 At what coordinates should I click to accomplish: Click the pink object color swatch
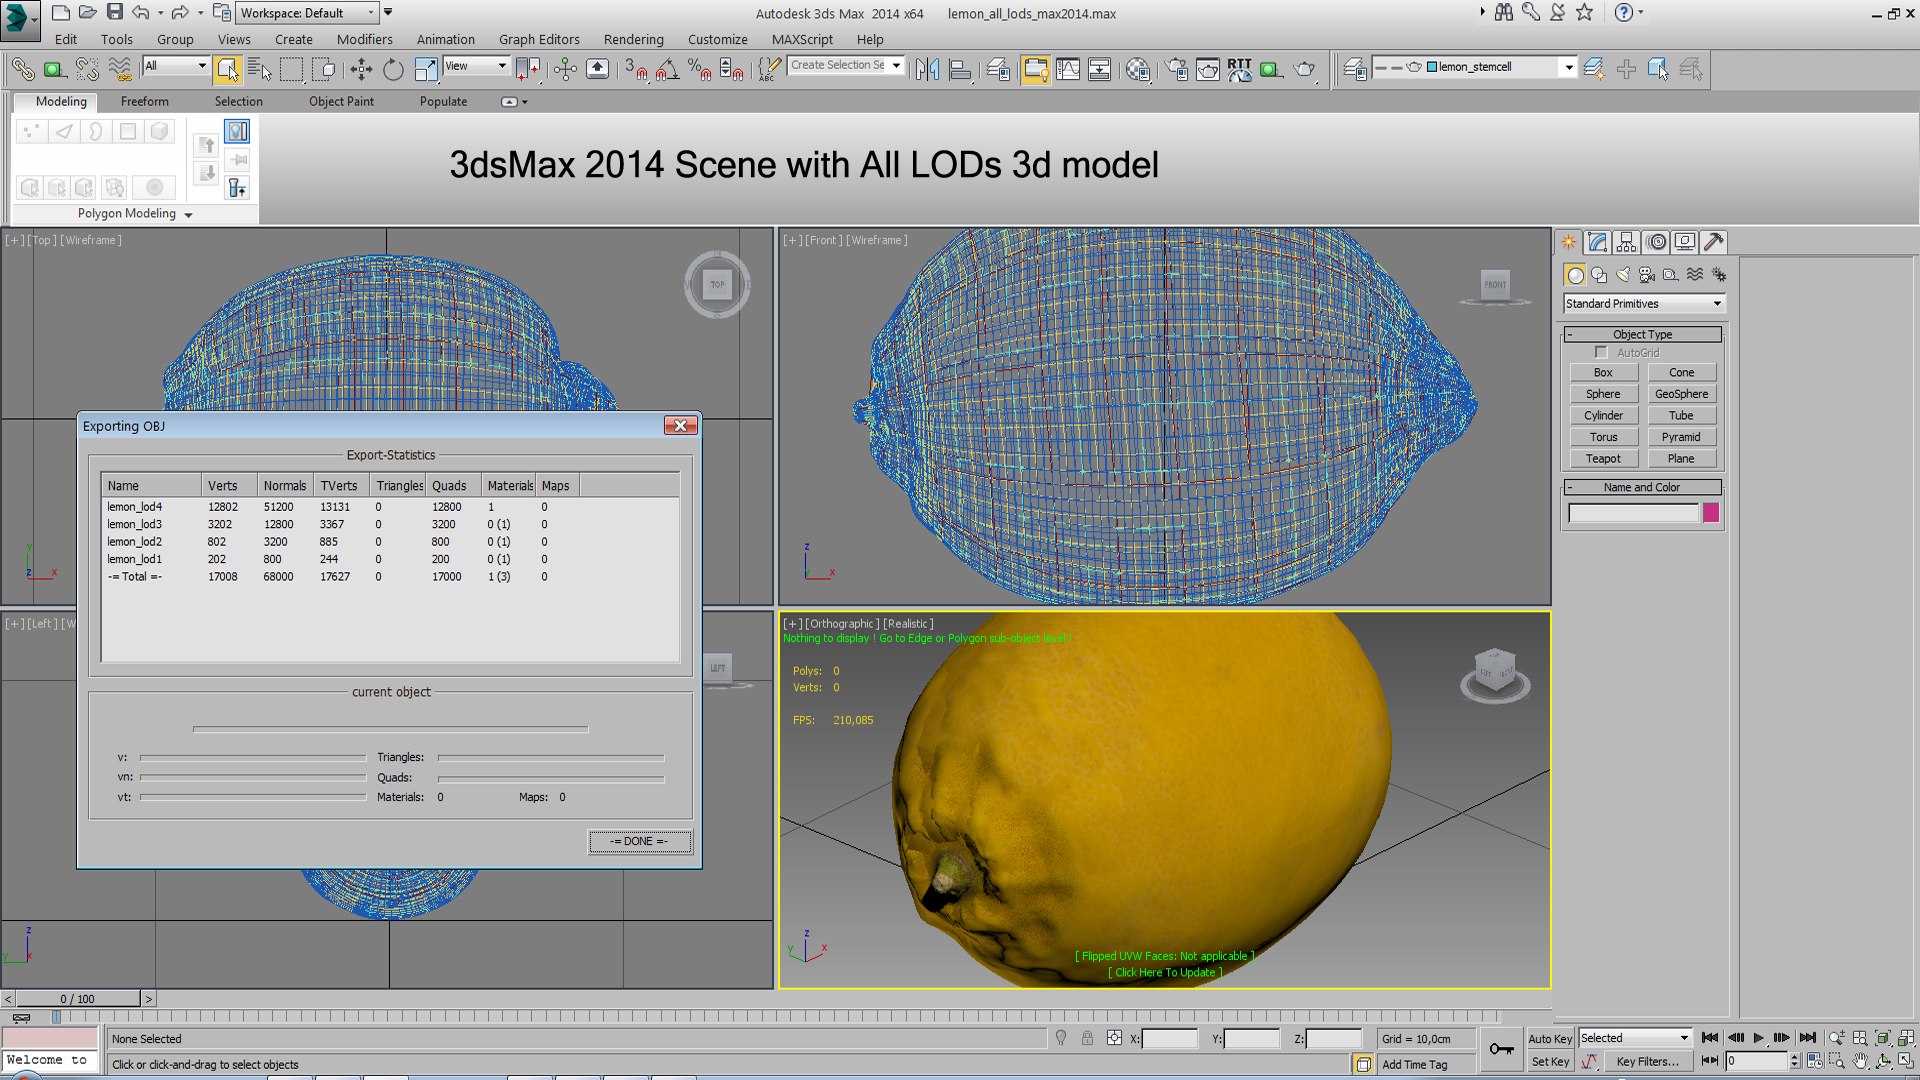1711,514
